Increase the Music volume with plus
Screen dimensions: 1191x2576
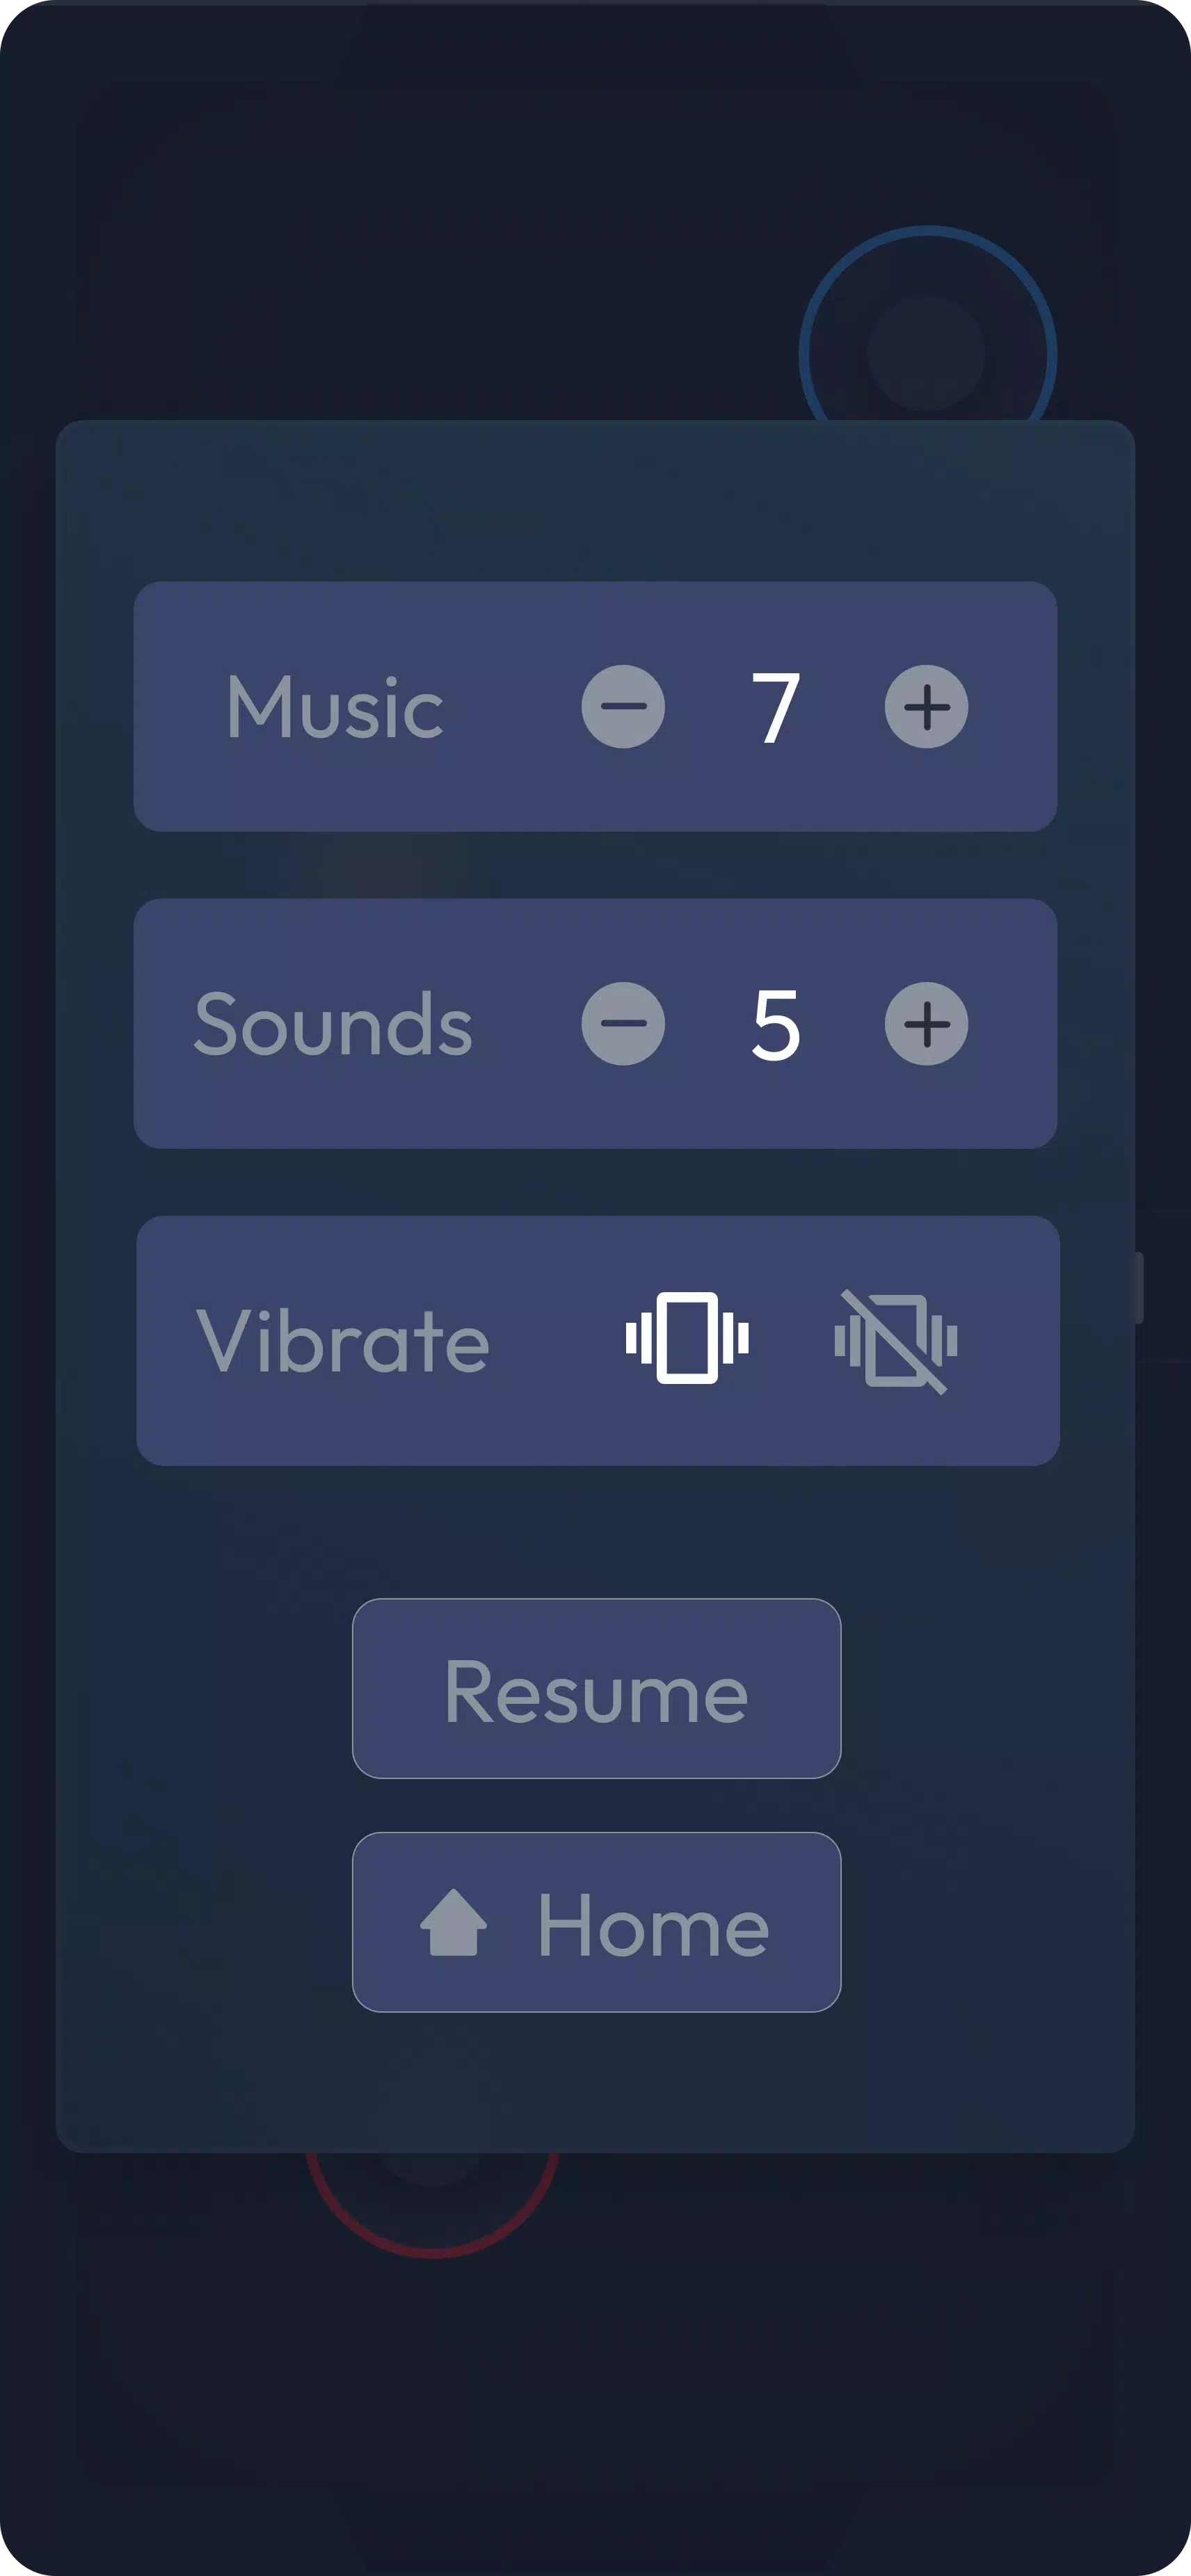[x=926, y=707]
